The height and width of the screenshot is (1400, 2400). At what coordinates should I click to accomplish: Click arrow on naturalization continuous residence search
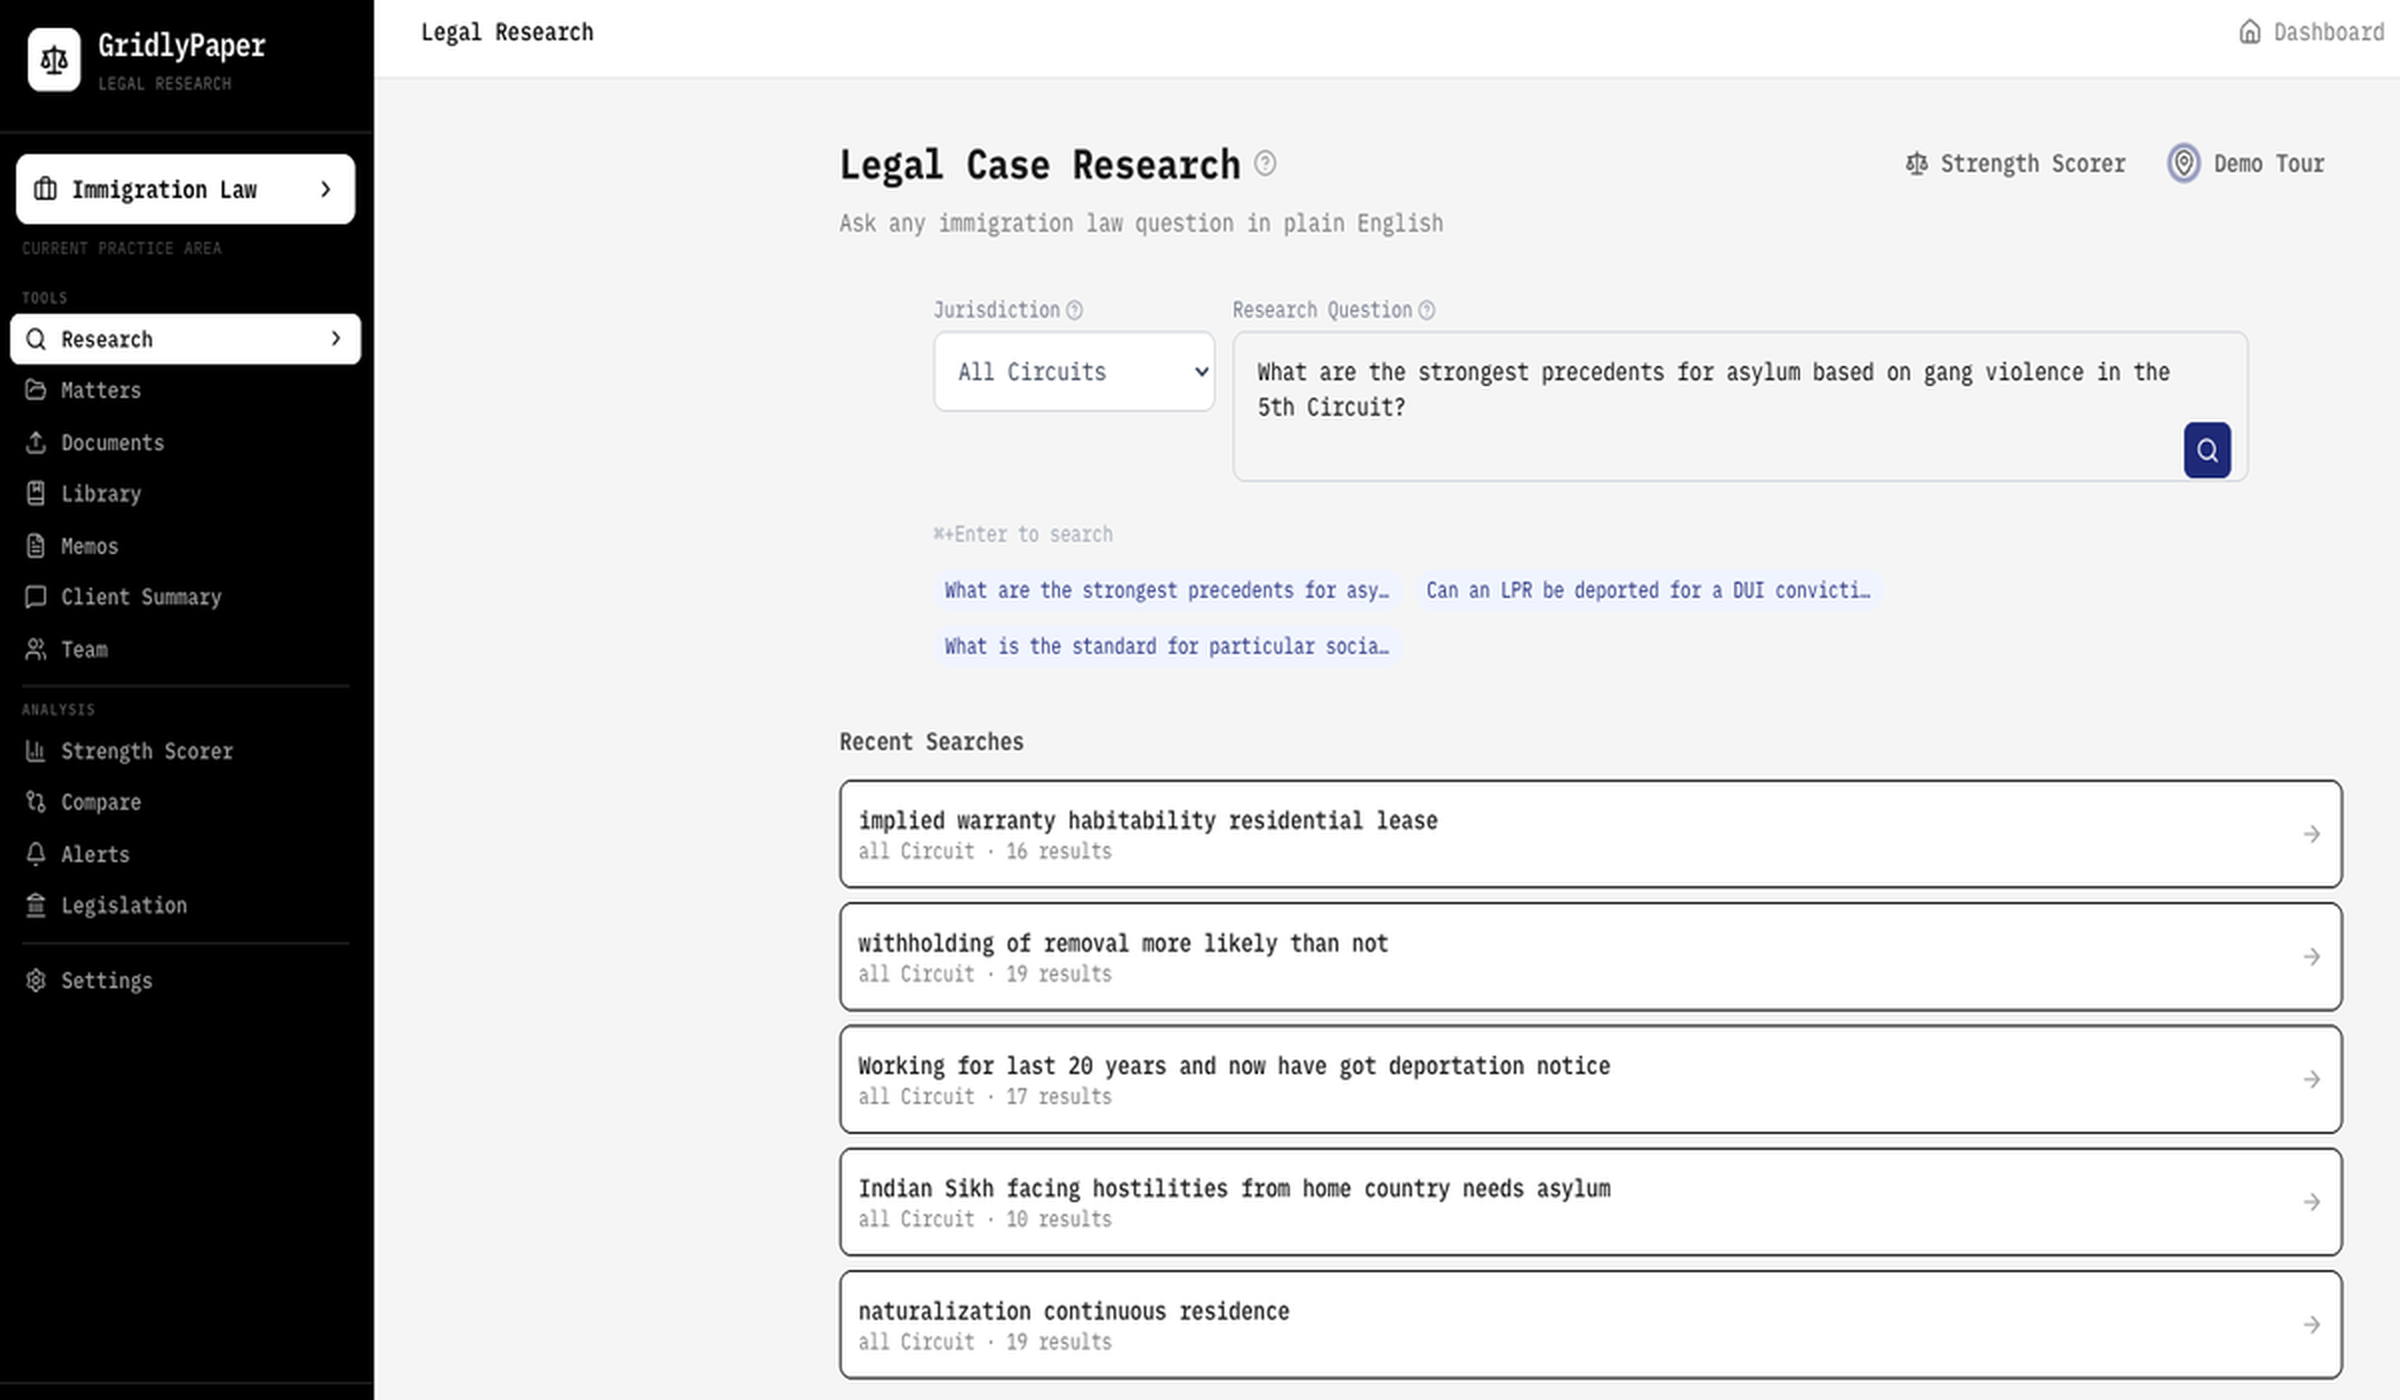[x=2311, y=1325]
